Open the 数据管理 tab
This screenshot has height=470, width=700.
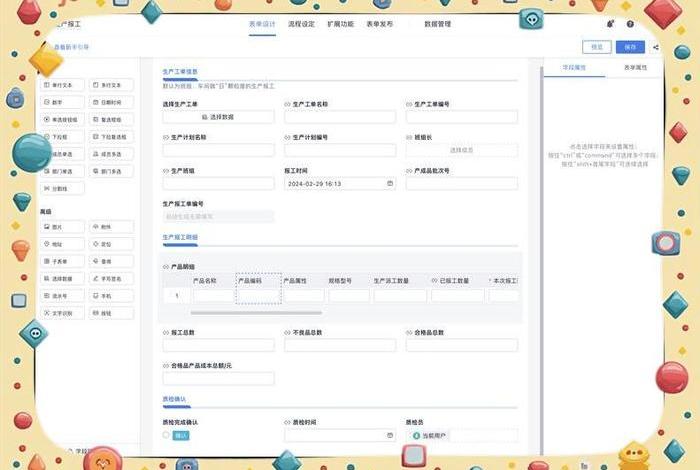point(438,24)
